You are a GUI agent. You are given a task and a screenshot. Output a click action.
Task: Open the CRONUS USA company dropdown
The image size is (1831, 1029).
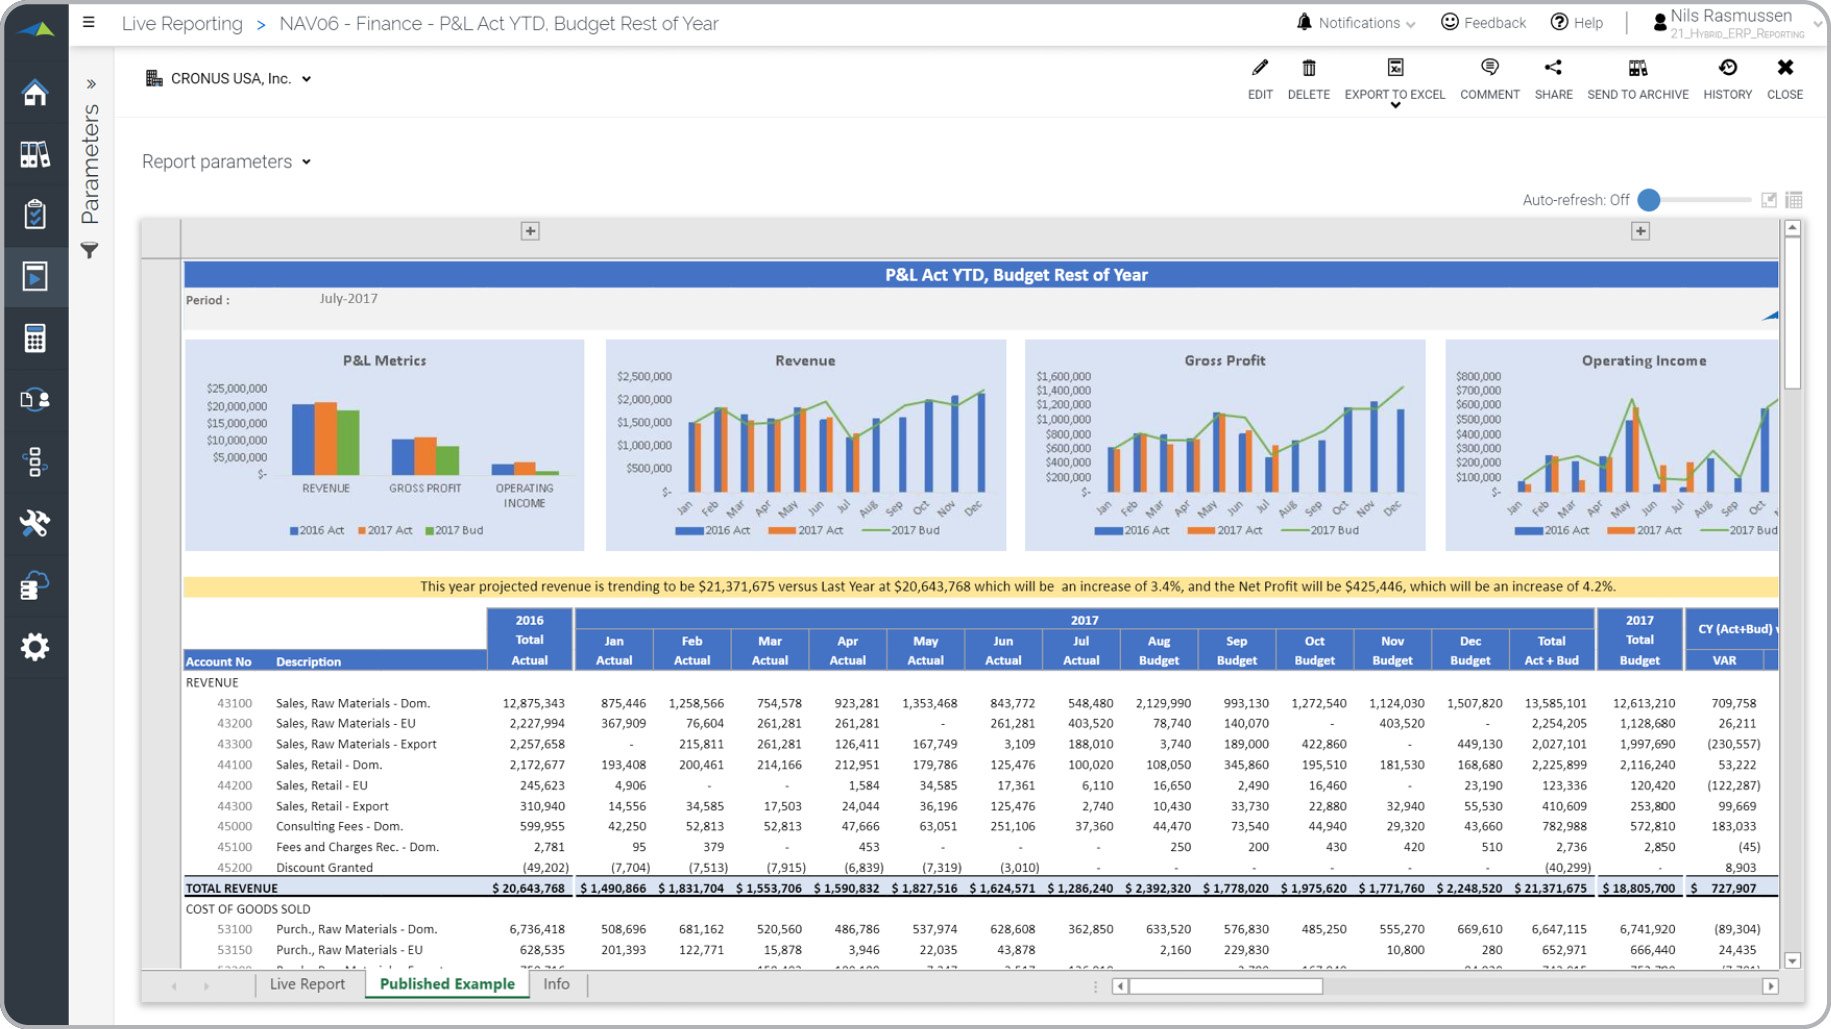(307, 78)
